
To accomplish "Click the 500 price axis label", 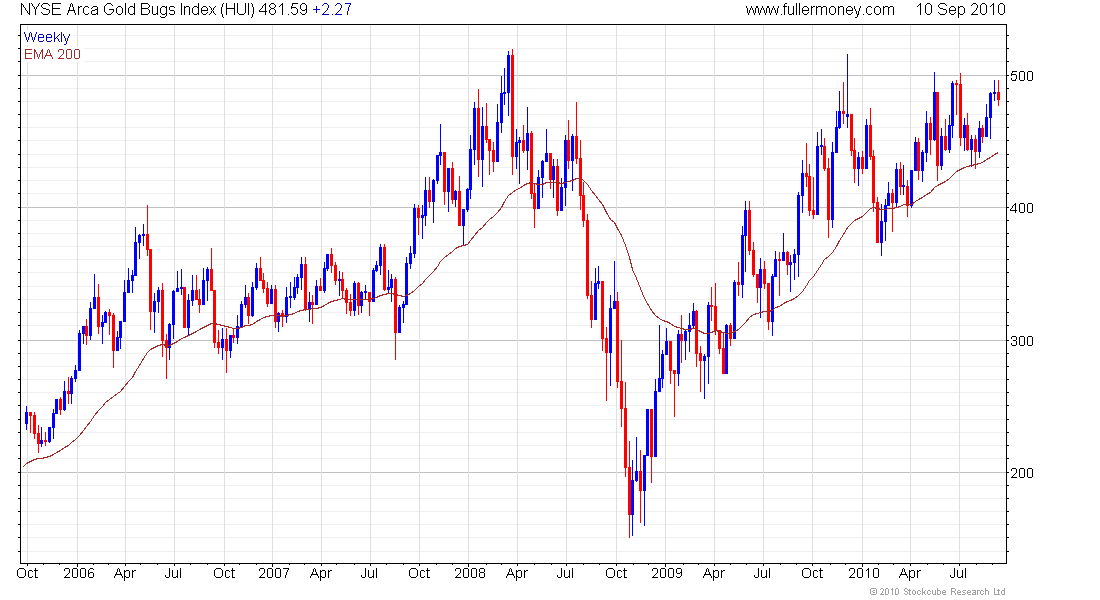I will click(1021, 76).
